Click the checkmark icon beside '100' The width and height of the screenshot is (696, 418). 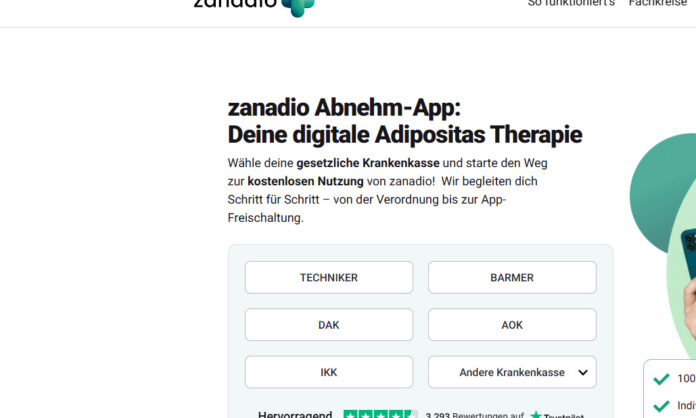[x=661, y=379]
